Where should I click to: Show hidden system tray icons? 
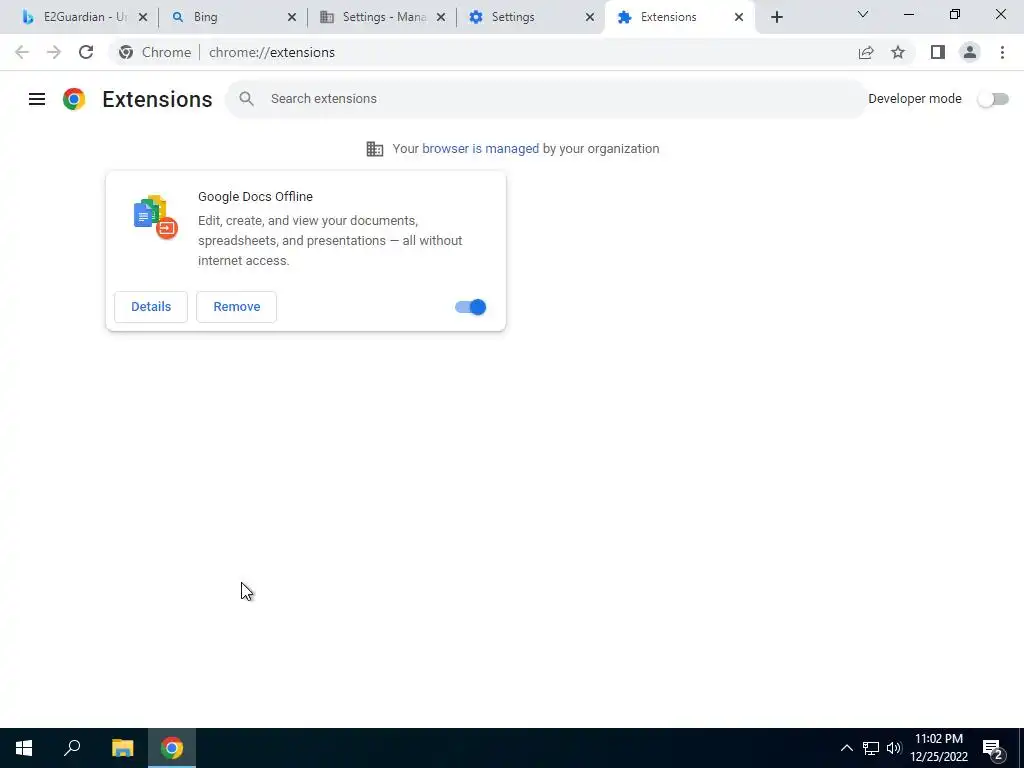(x=846, y=748)
